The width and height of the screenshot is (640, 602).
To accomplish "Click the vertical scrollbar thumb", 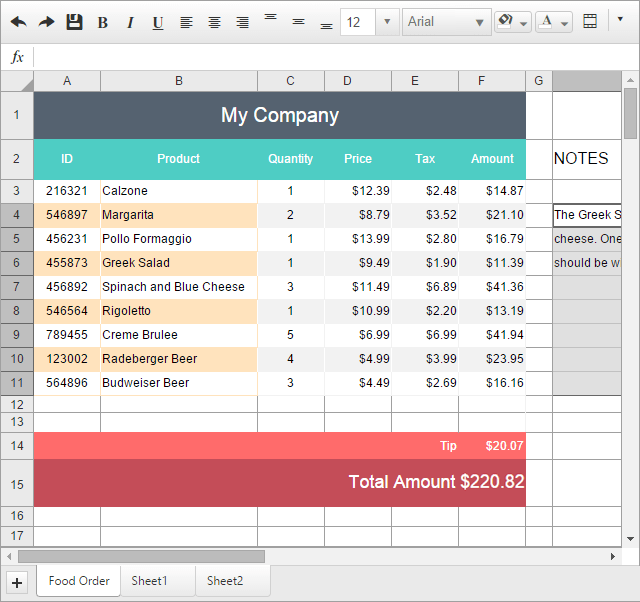I will pos(631,113).
